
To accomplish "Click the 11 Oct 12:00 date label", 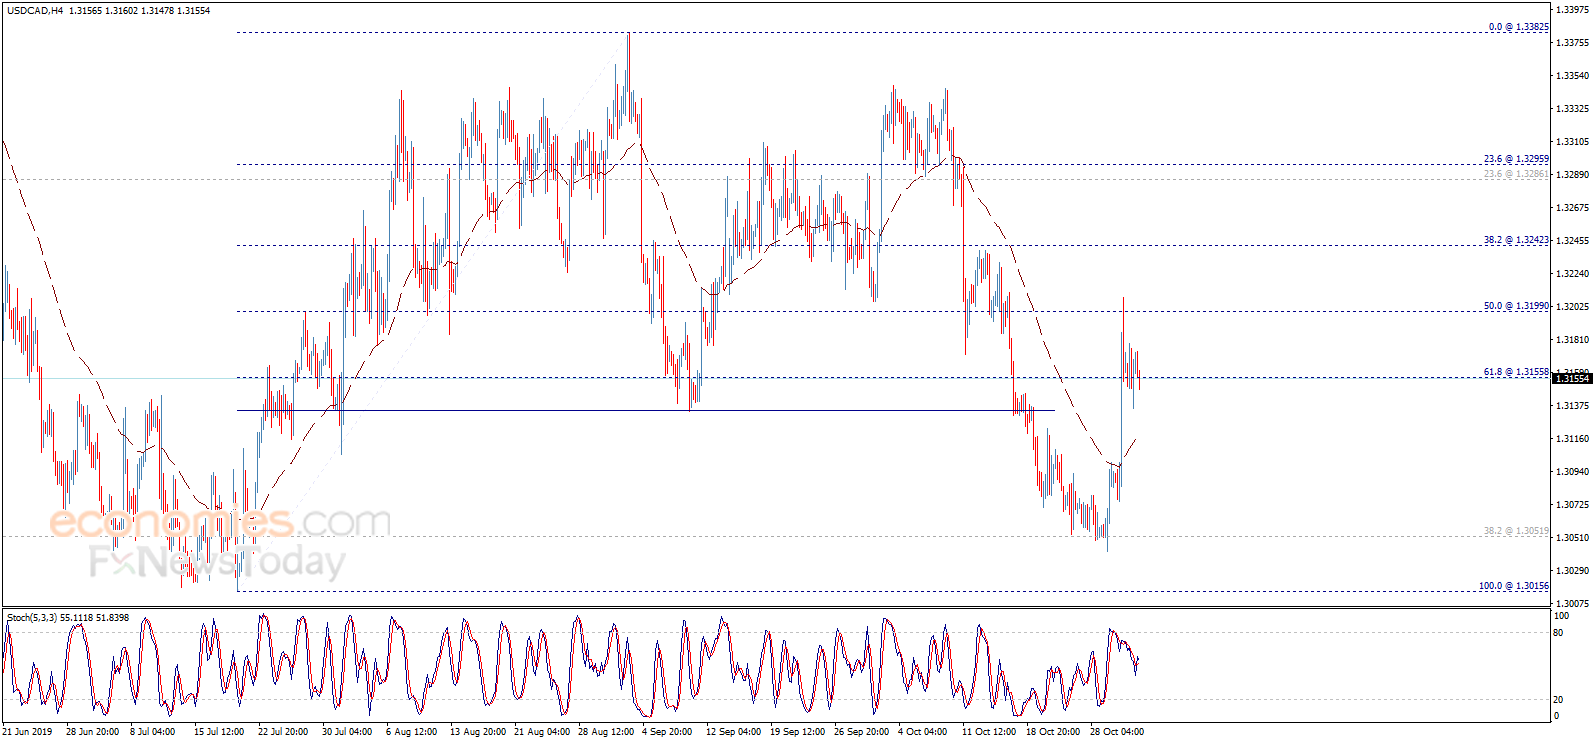I will coord(989,732).
